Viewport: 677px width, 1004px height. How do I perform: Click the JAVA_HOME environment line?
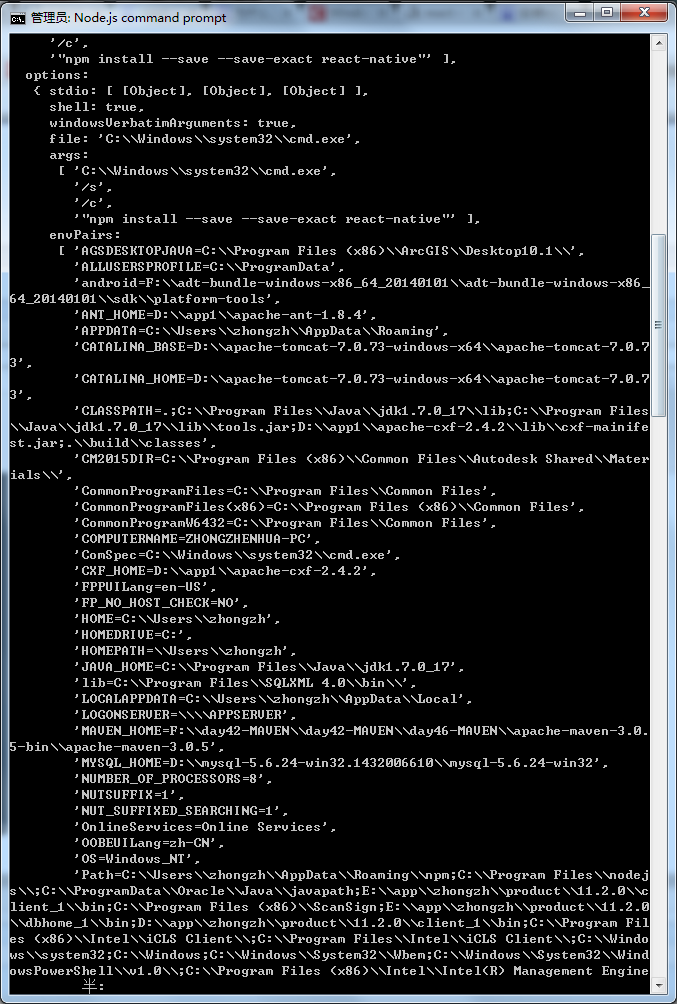click(270, 667)
